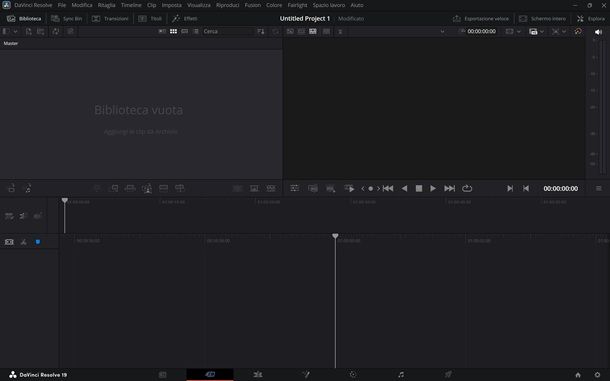Jump to the last frame
Image resolution: width=610 pixels, height=381 pixels.
coord(449,188)
